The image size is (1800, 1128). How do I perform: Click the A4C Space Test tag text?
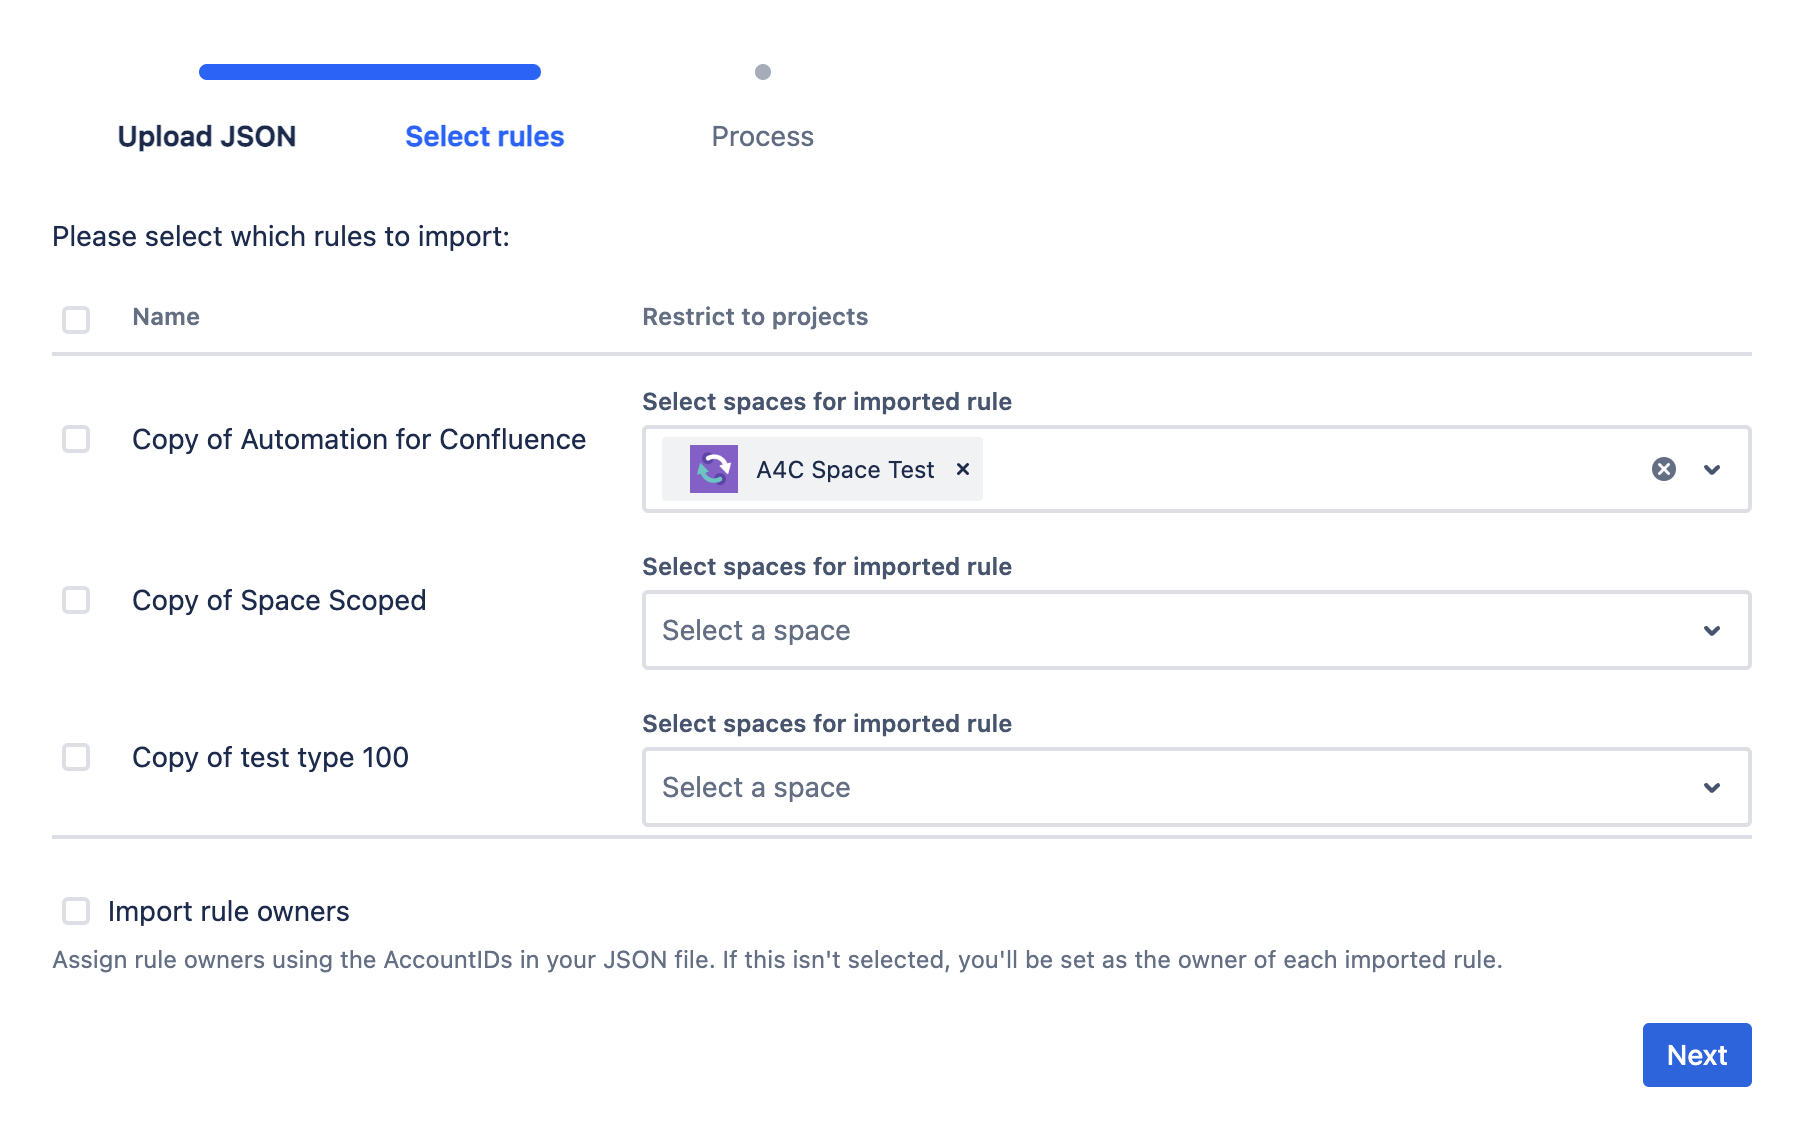pyautogui.click(x=845, y=469)
